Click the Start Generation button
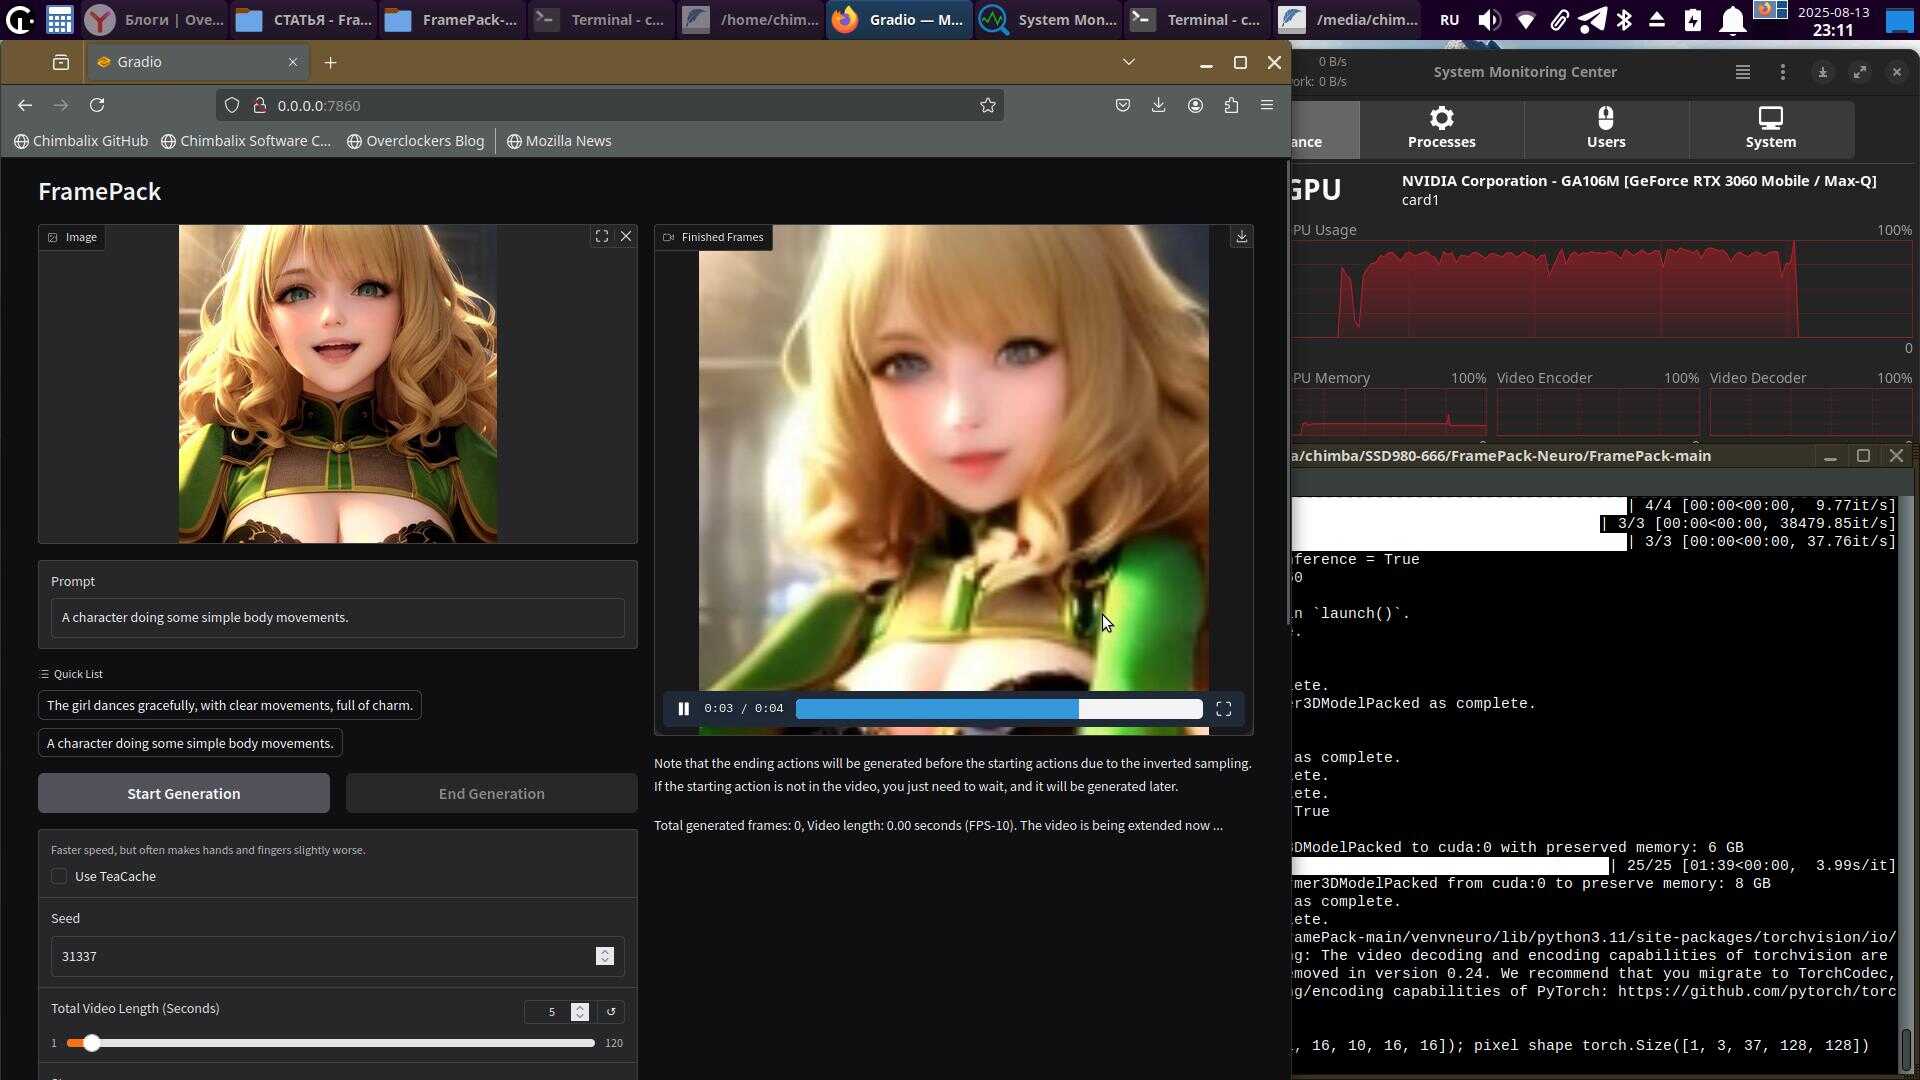 click(184, 793)
